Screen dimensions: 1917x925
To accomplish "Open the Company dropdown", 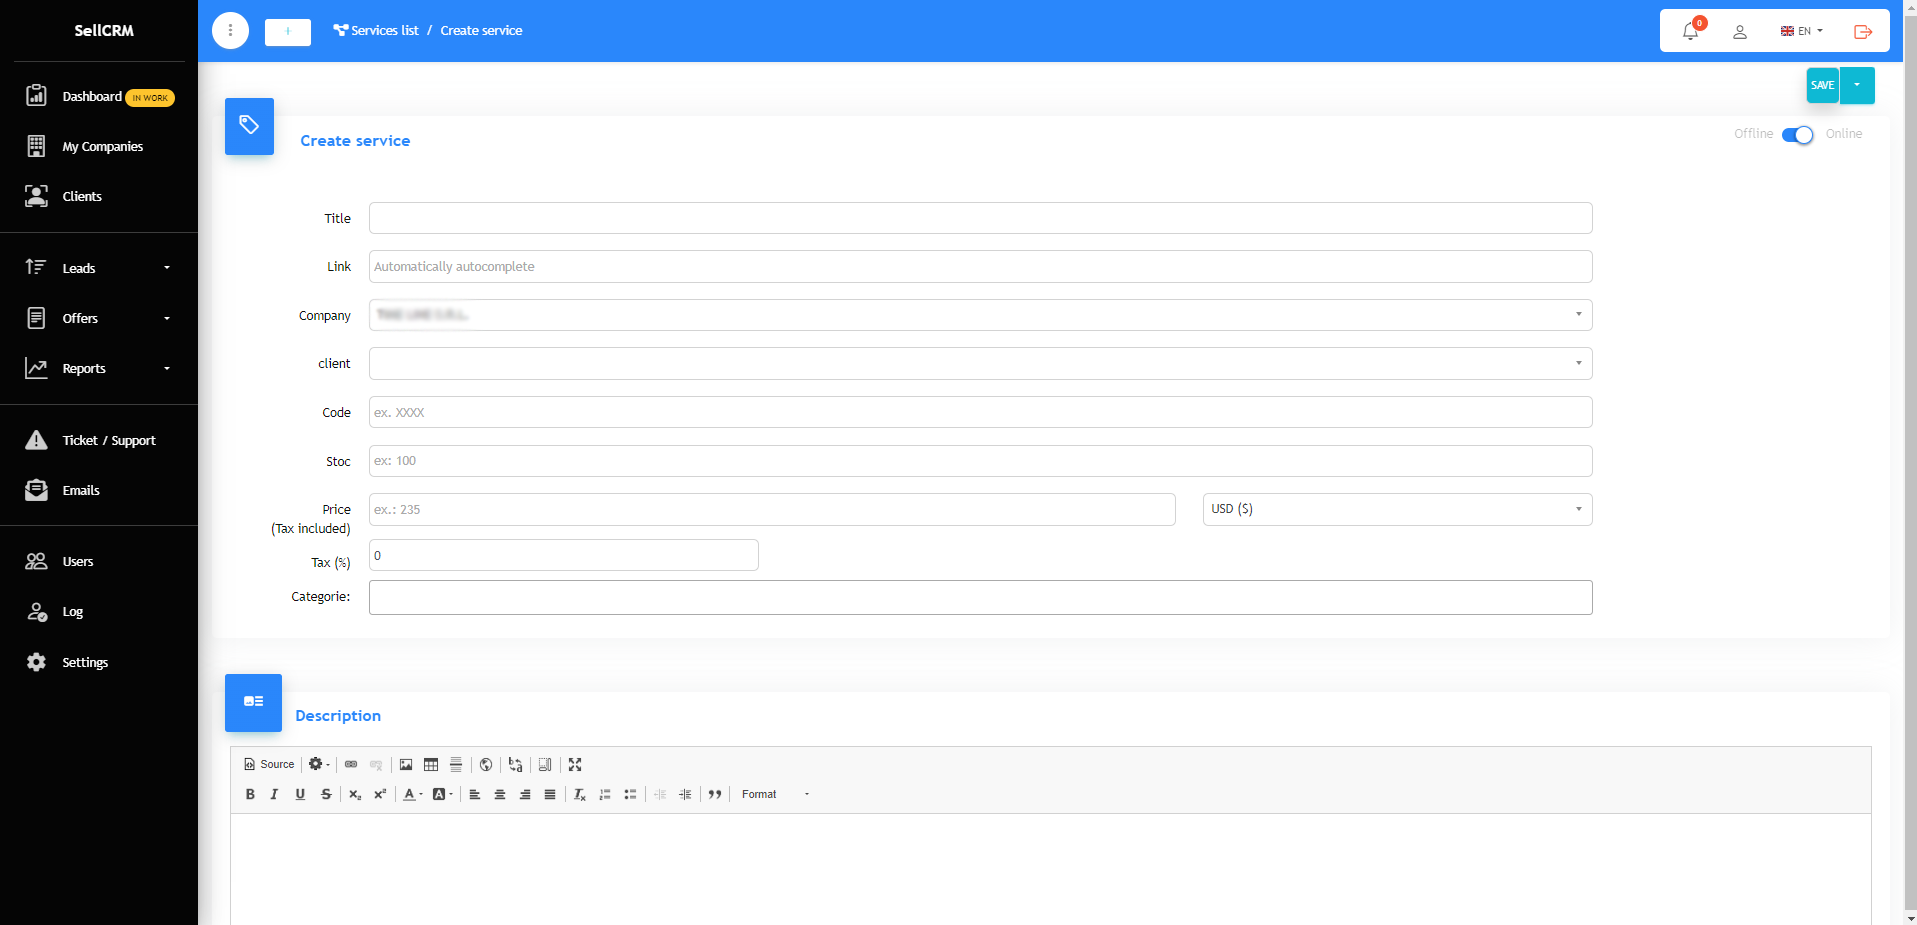I will pos(979,315).
